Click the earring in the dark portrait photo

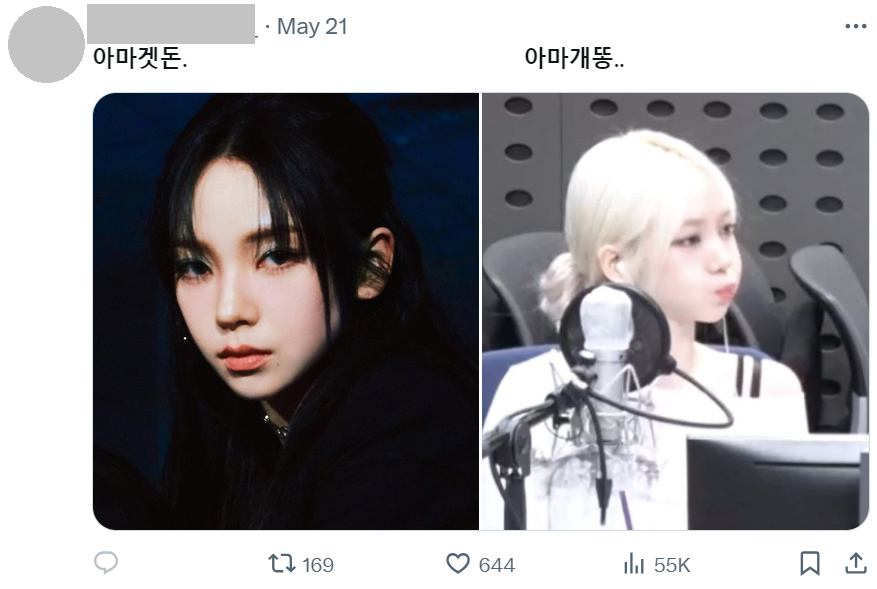click(x=185, y=338)
